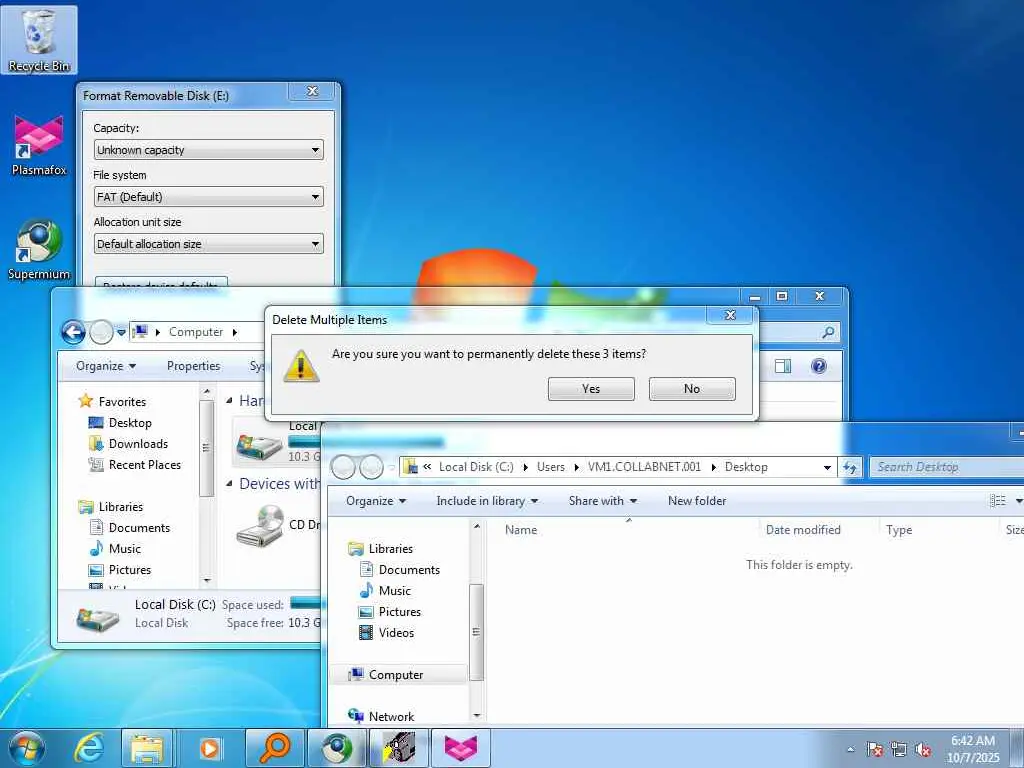The width and height of the screenshot is (1024, 768).
Task: Open Windows Explorer taskbar icon
Action: [x=147, y=748]
